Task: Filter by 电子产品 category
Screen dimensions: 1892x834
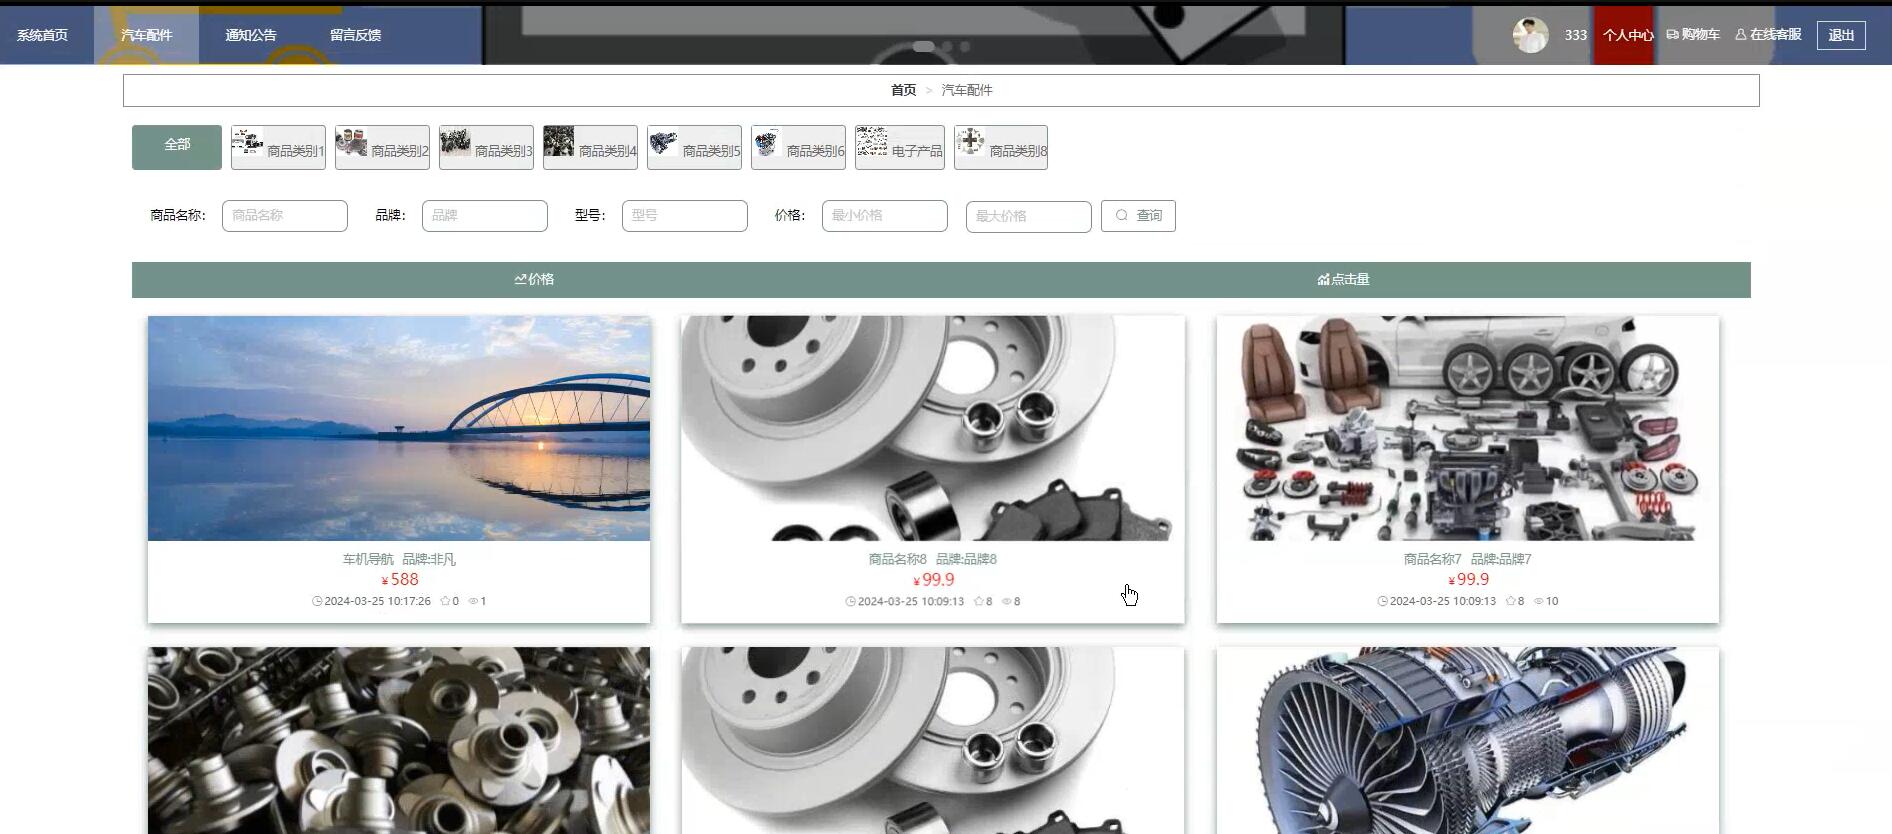Action: 900,147
